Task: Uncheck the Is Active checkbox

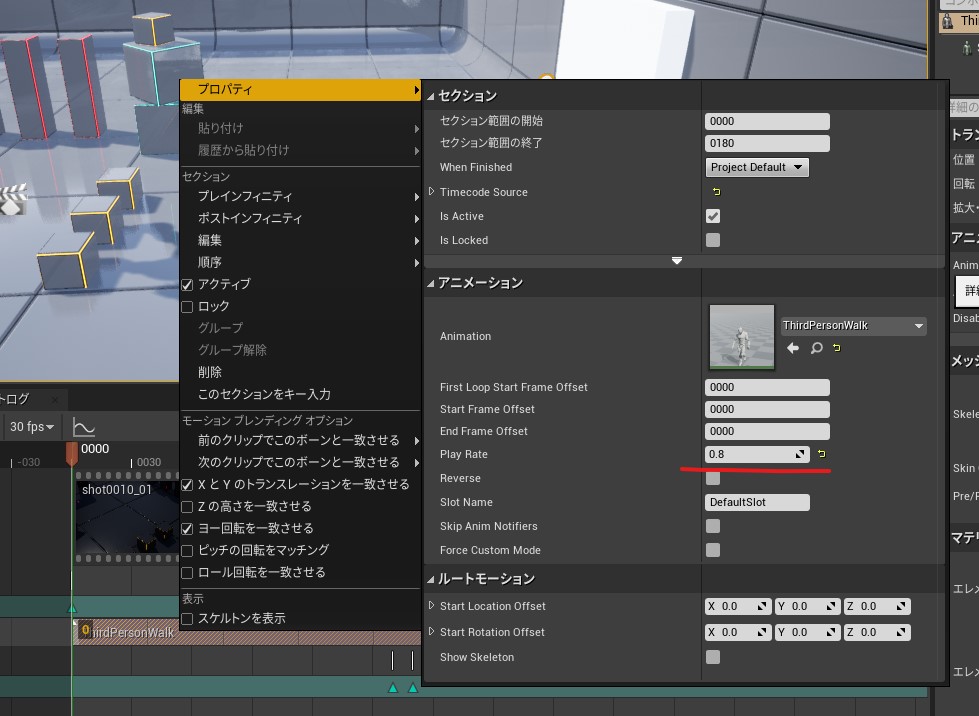Action: pos(713,216)
